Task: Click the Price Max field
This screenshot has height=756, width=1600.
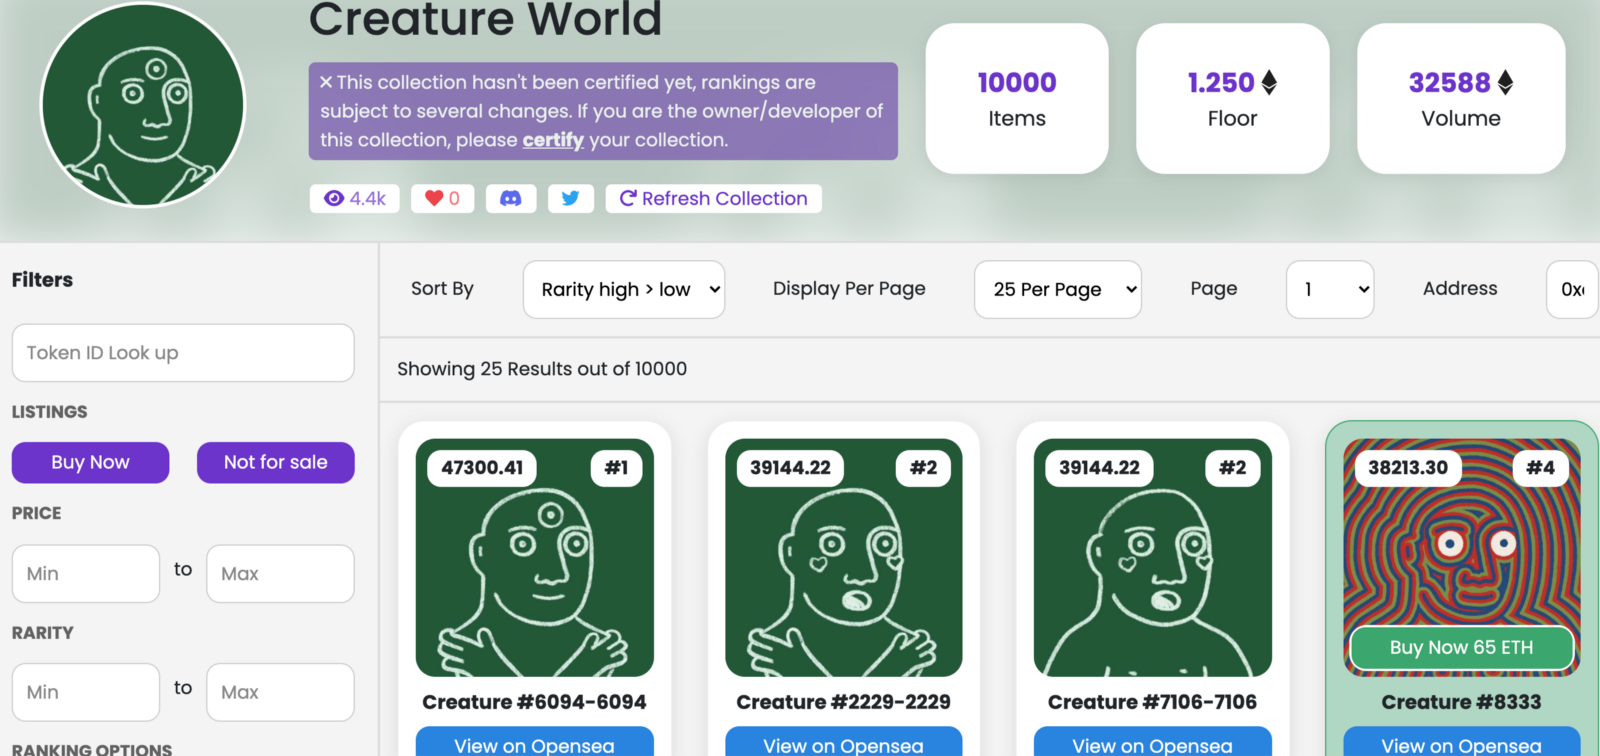Action: click(x=280, y=573)
